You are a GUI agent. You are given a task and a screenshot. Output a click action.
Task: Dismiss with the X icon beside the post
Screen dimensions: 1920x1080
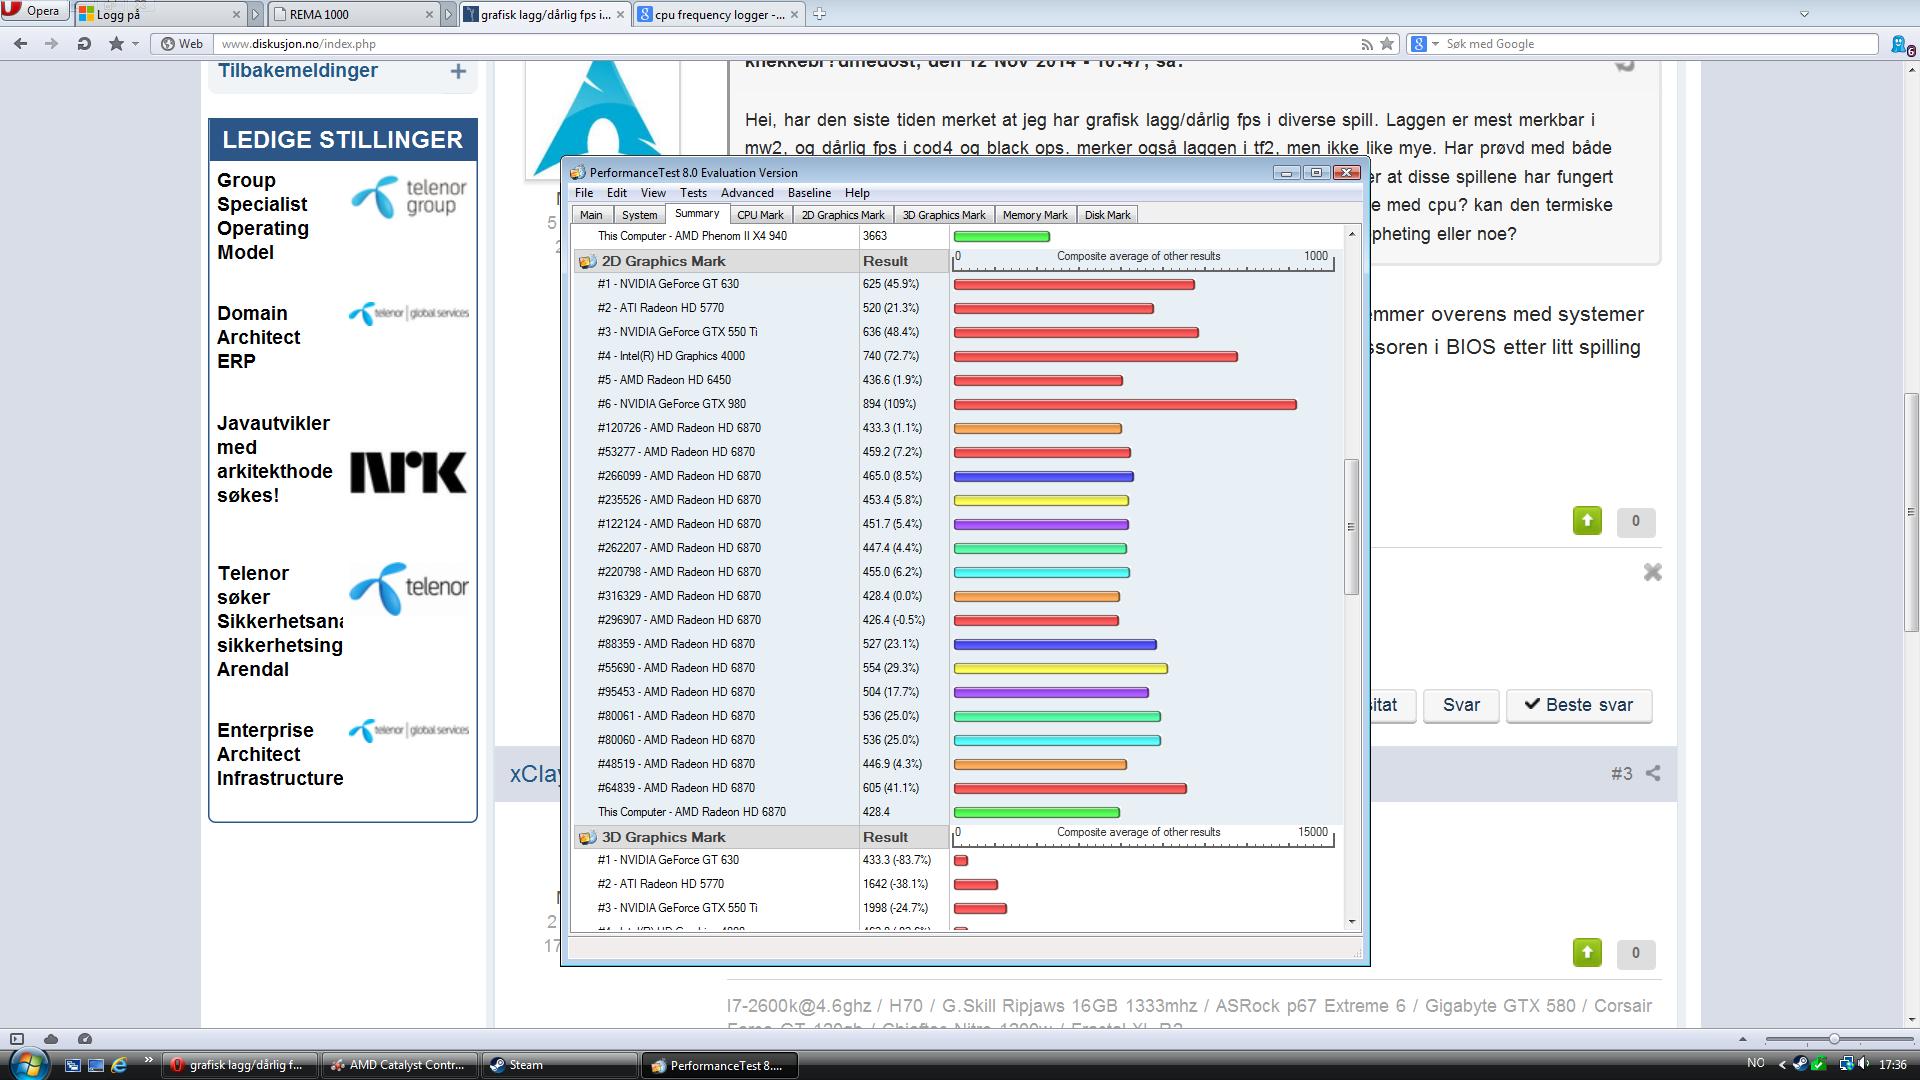pos(1652,572)
